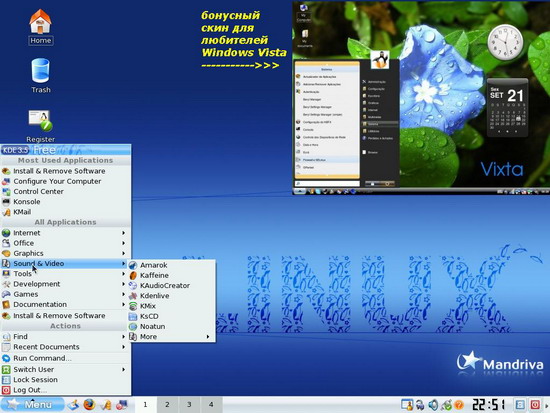550x413 pixels.
Task: Click Install & Remove Software in most used
Action: pyautogui.click(x=66, y=171)
